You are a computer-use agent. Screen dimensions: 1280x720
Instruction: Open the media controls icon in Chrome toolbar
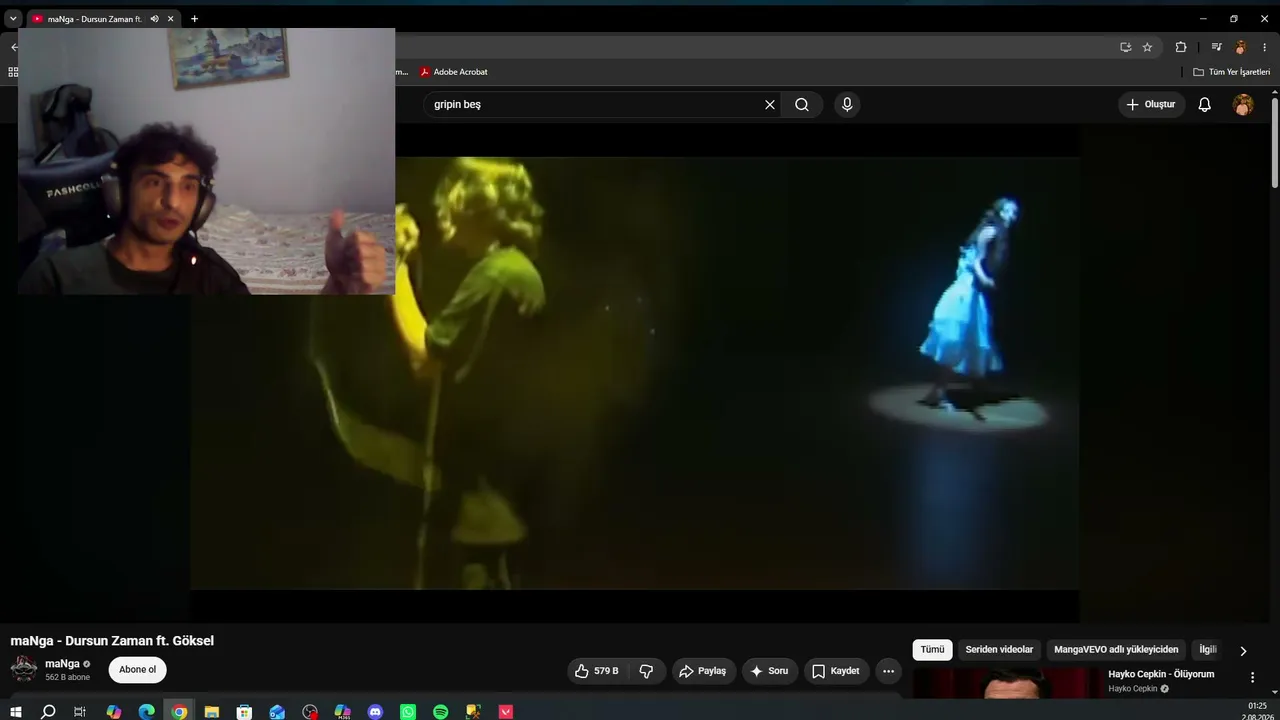(x=1216, y=47)
